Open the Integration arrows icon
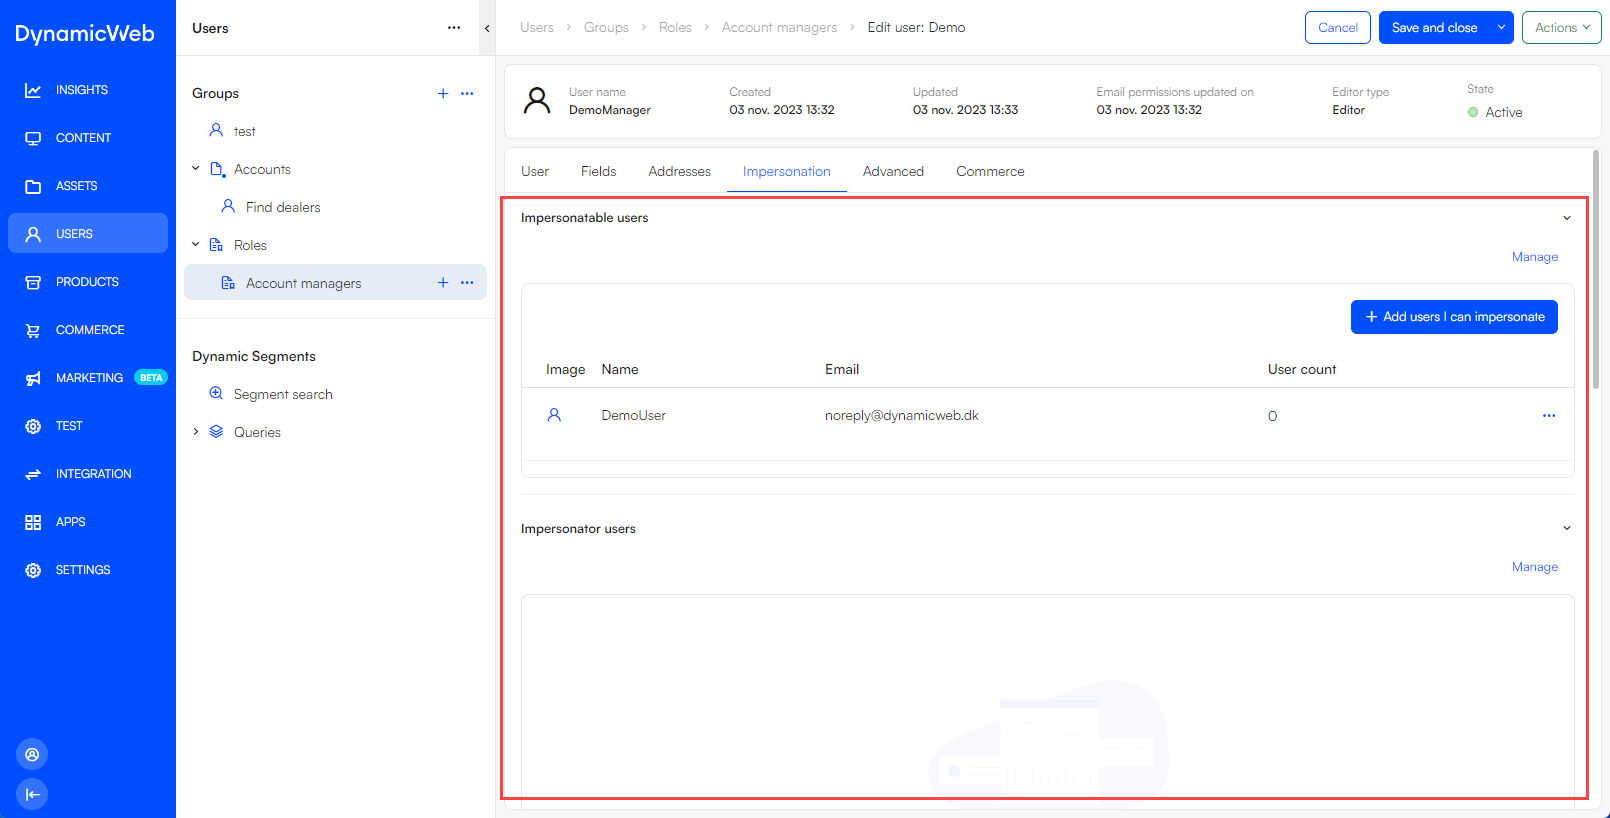The width and height of the screenshot is (1610, 818). click(x=33, y=474)
